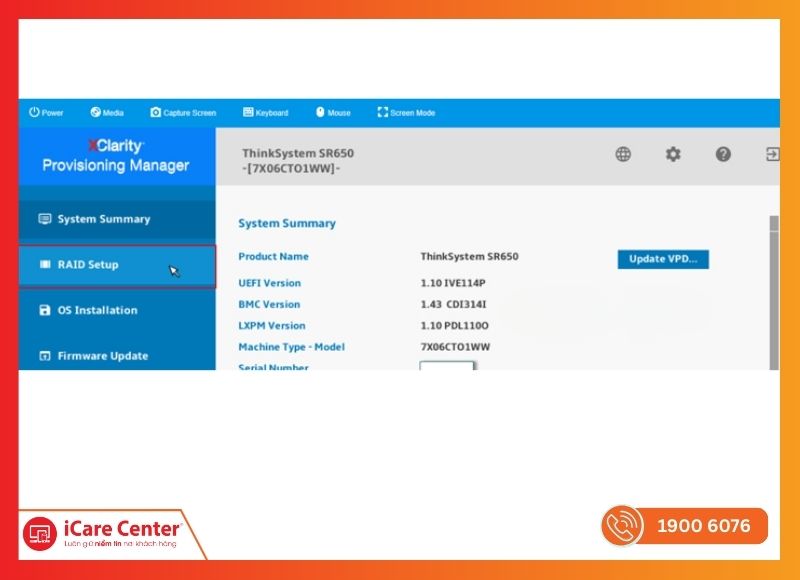Toggle Screen Mode in the toolbar
Image resolution: width=800 pixels, height=580 pixels.
406,113
